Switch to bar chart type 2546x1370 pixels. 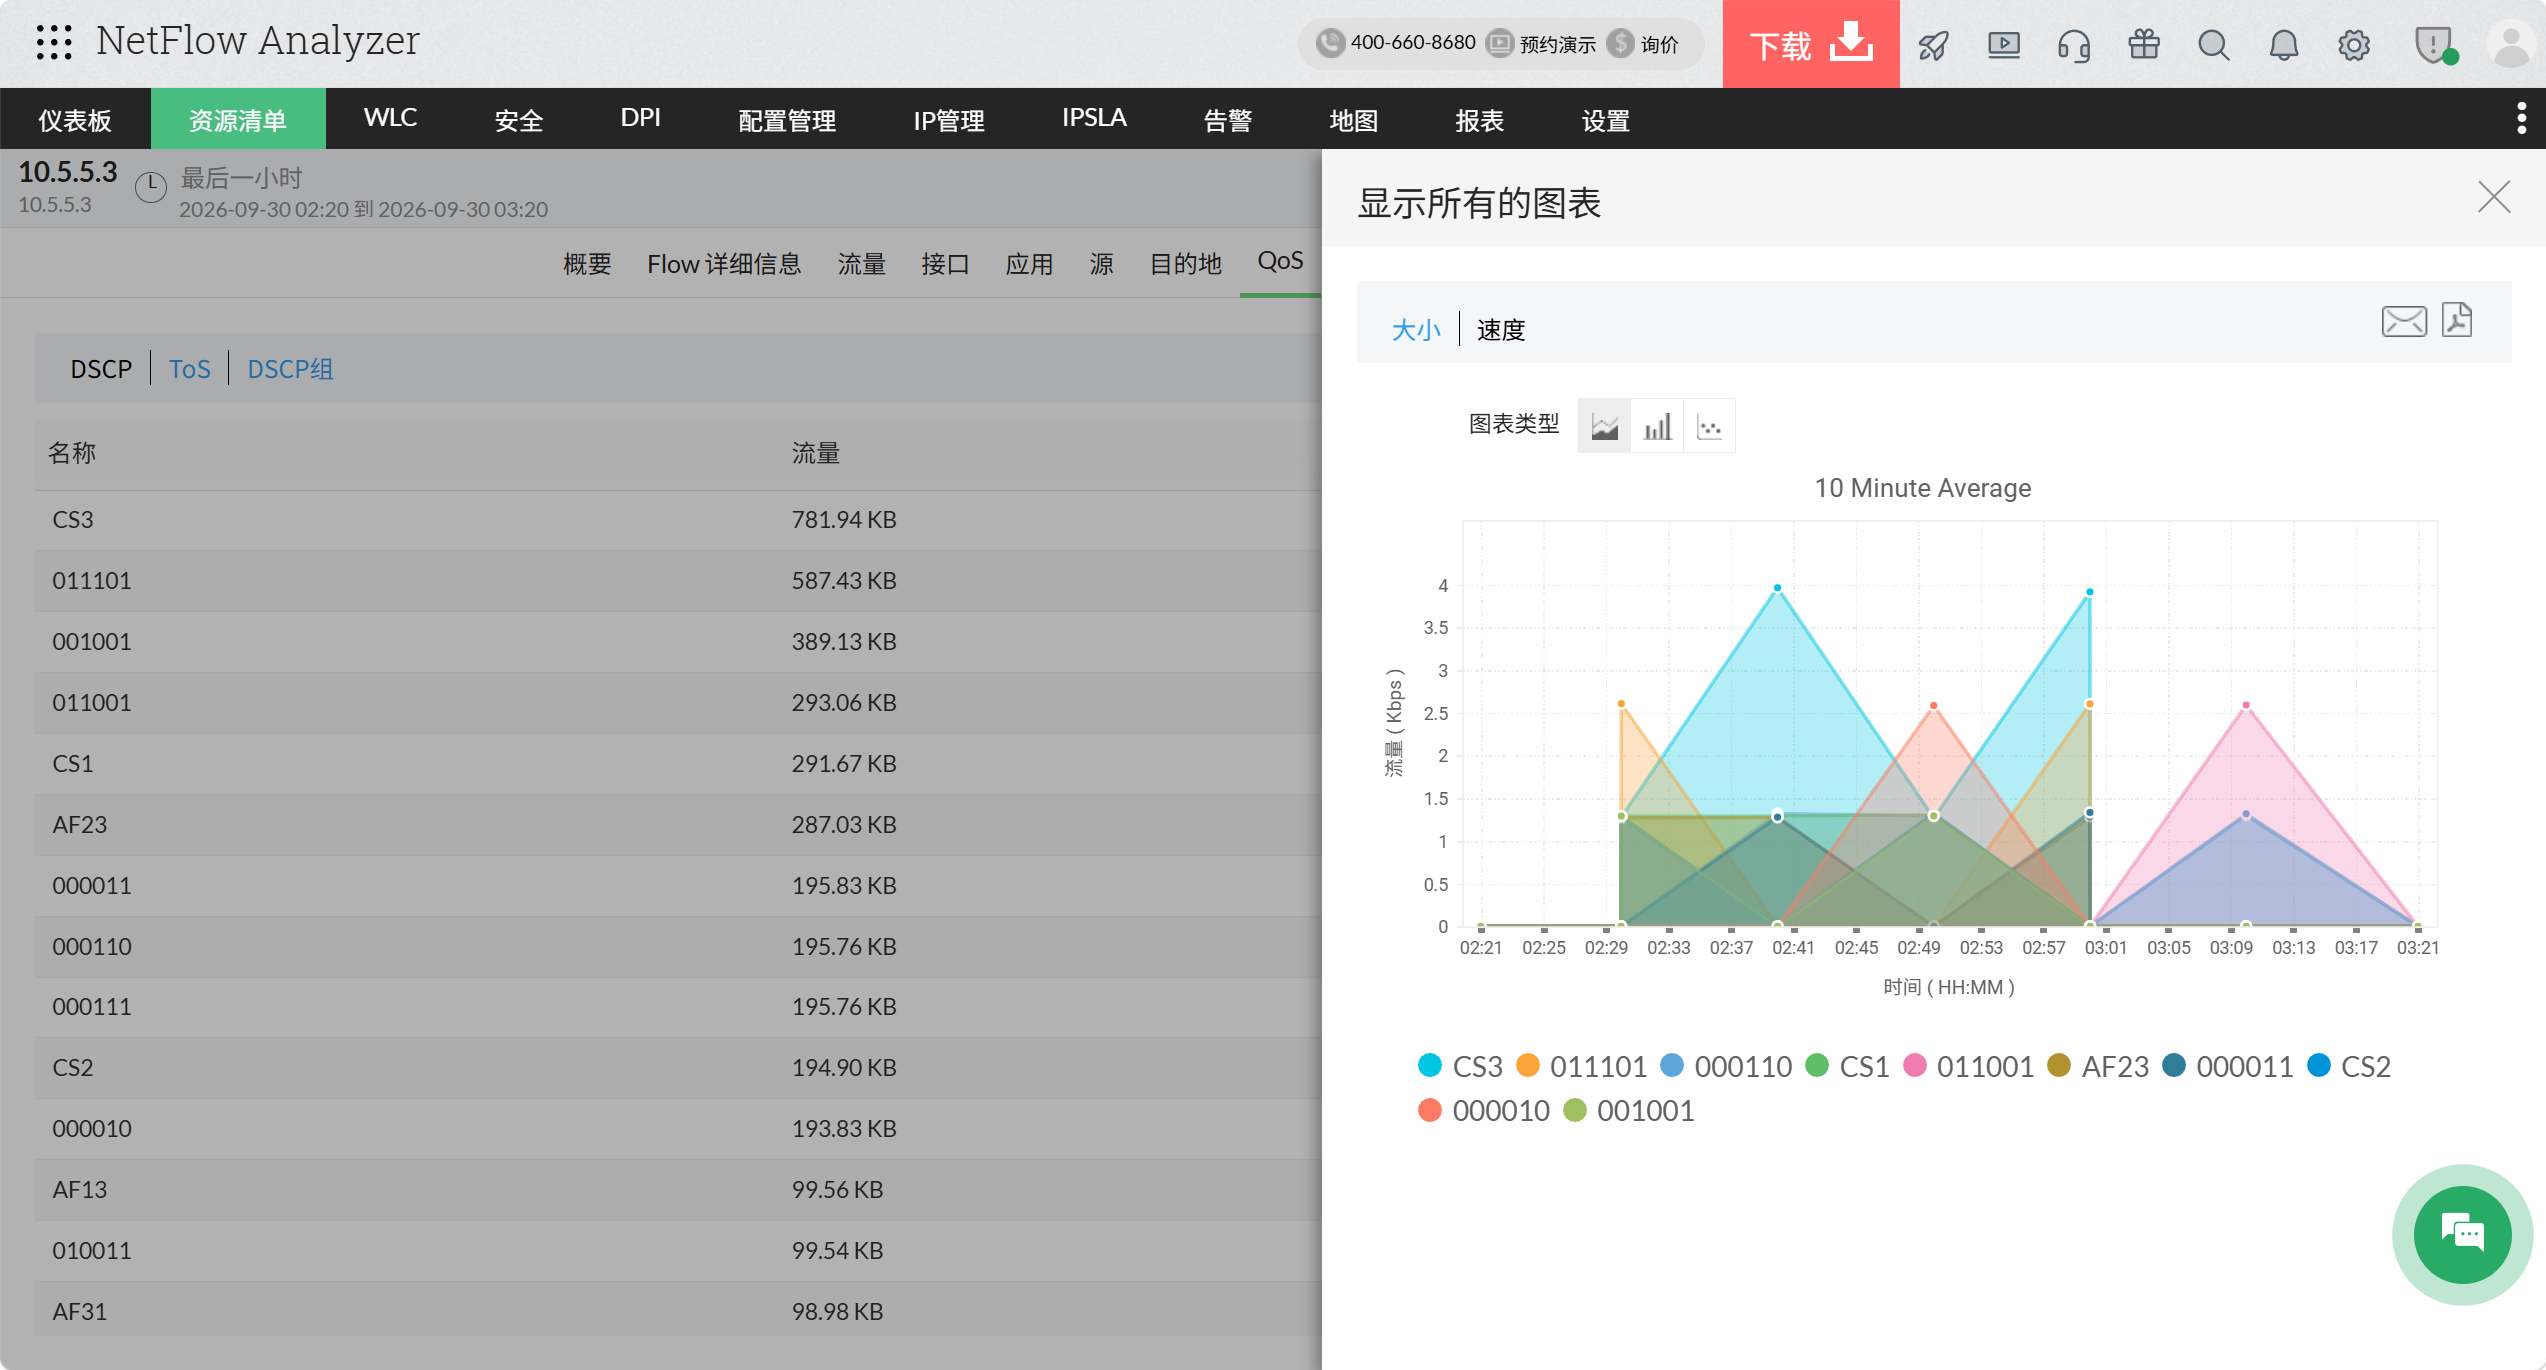(x=1657, y=426)
